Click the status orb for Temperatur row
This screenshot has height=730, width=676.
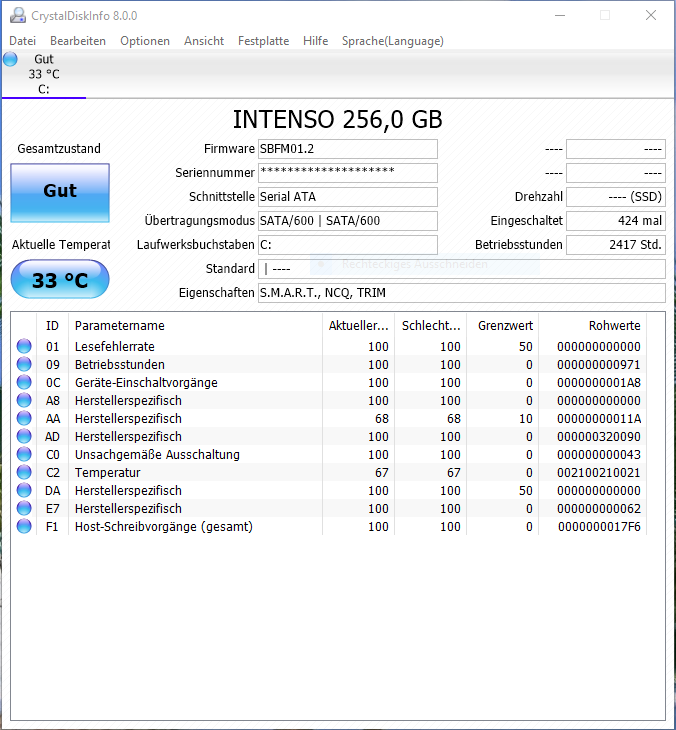point(24,472)
